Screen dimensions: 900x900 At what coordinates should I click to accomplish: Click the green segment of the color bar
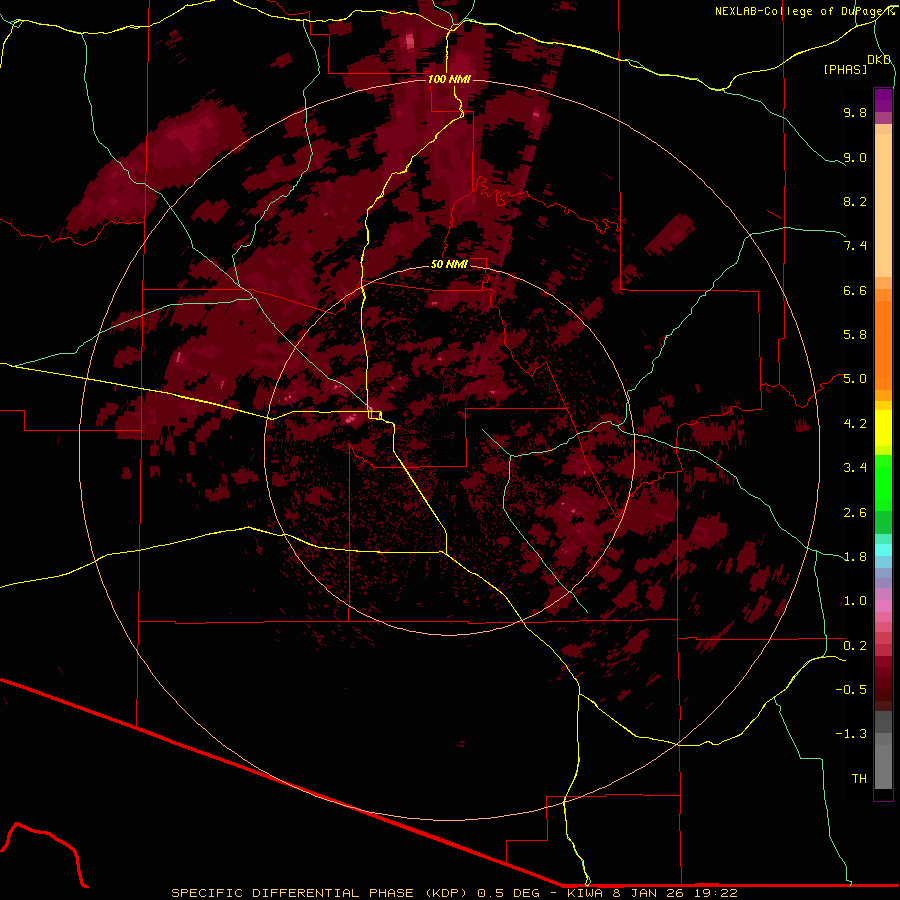coord(883,494)
